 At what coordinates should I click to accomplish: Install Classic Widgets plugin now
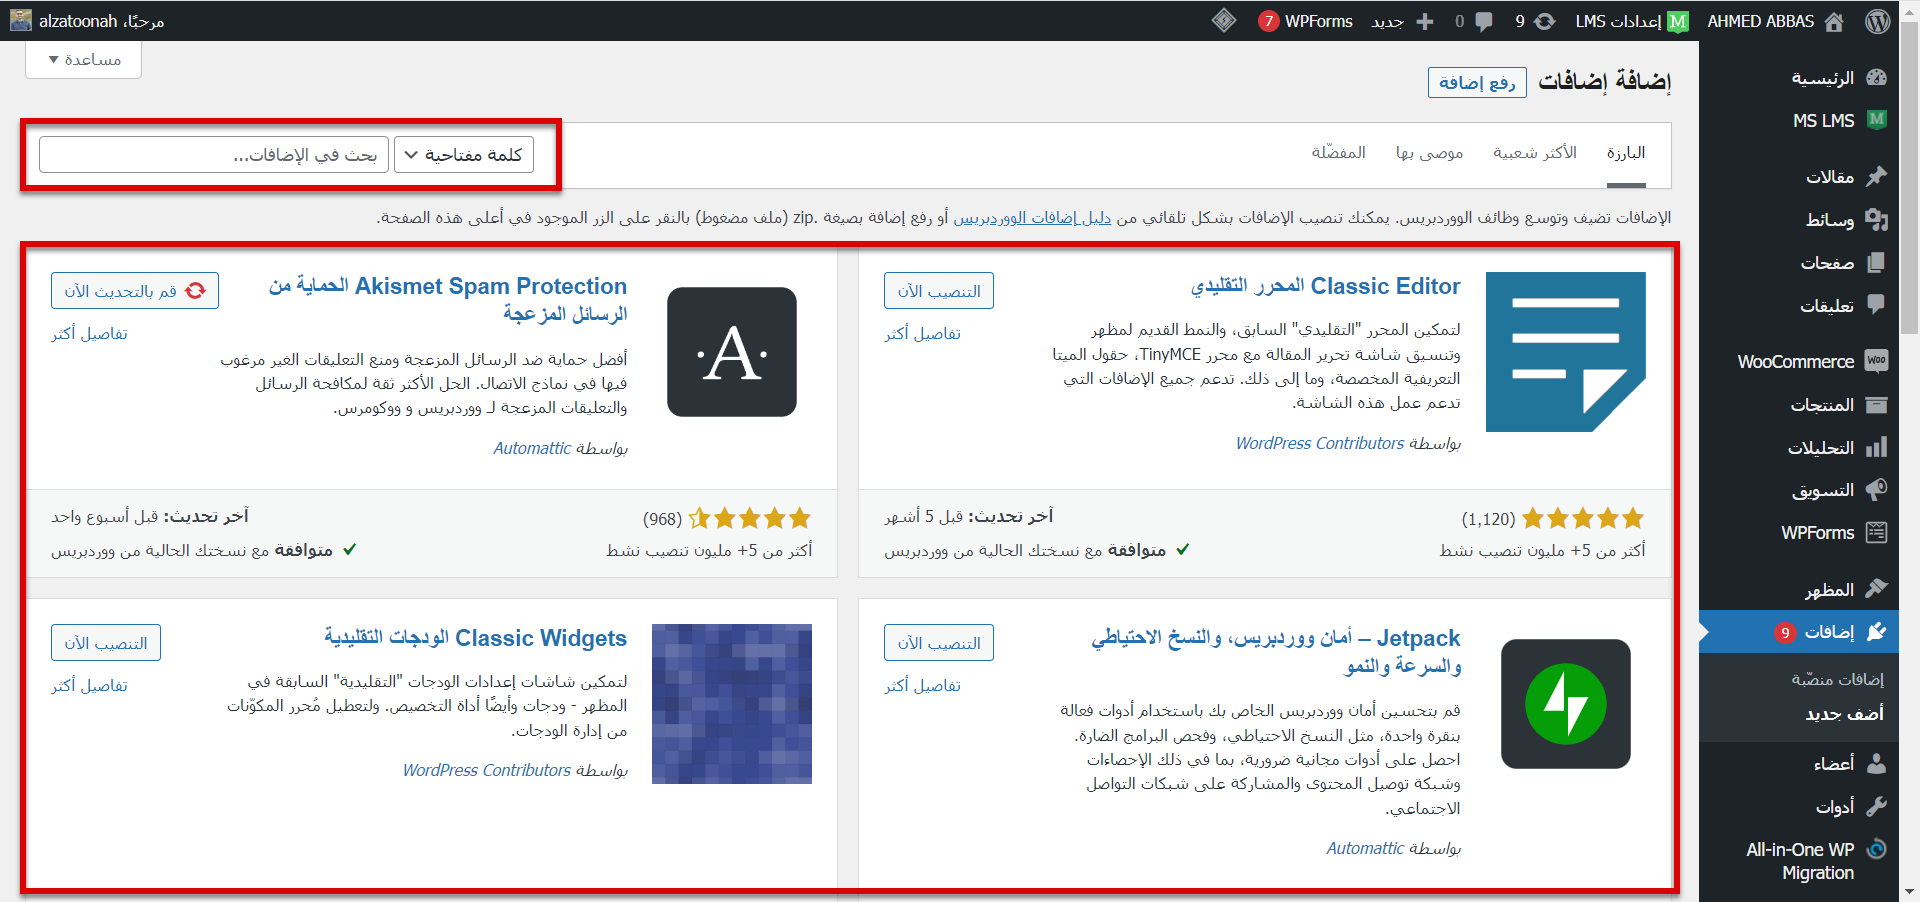[x=106, y=643]
